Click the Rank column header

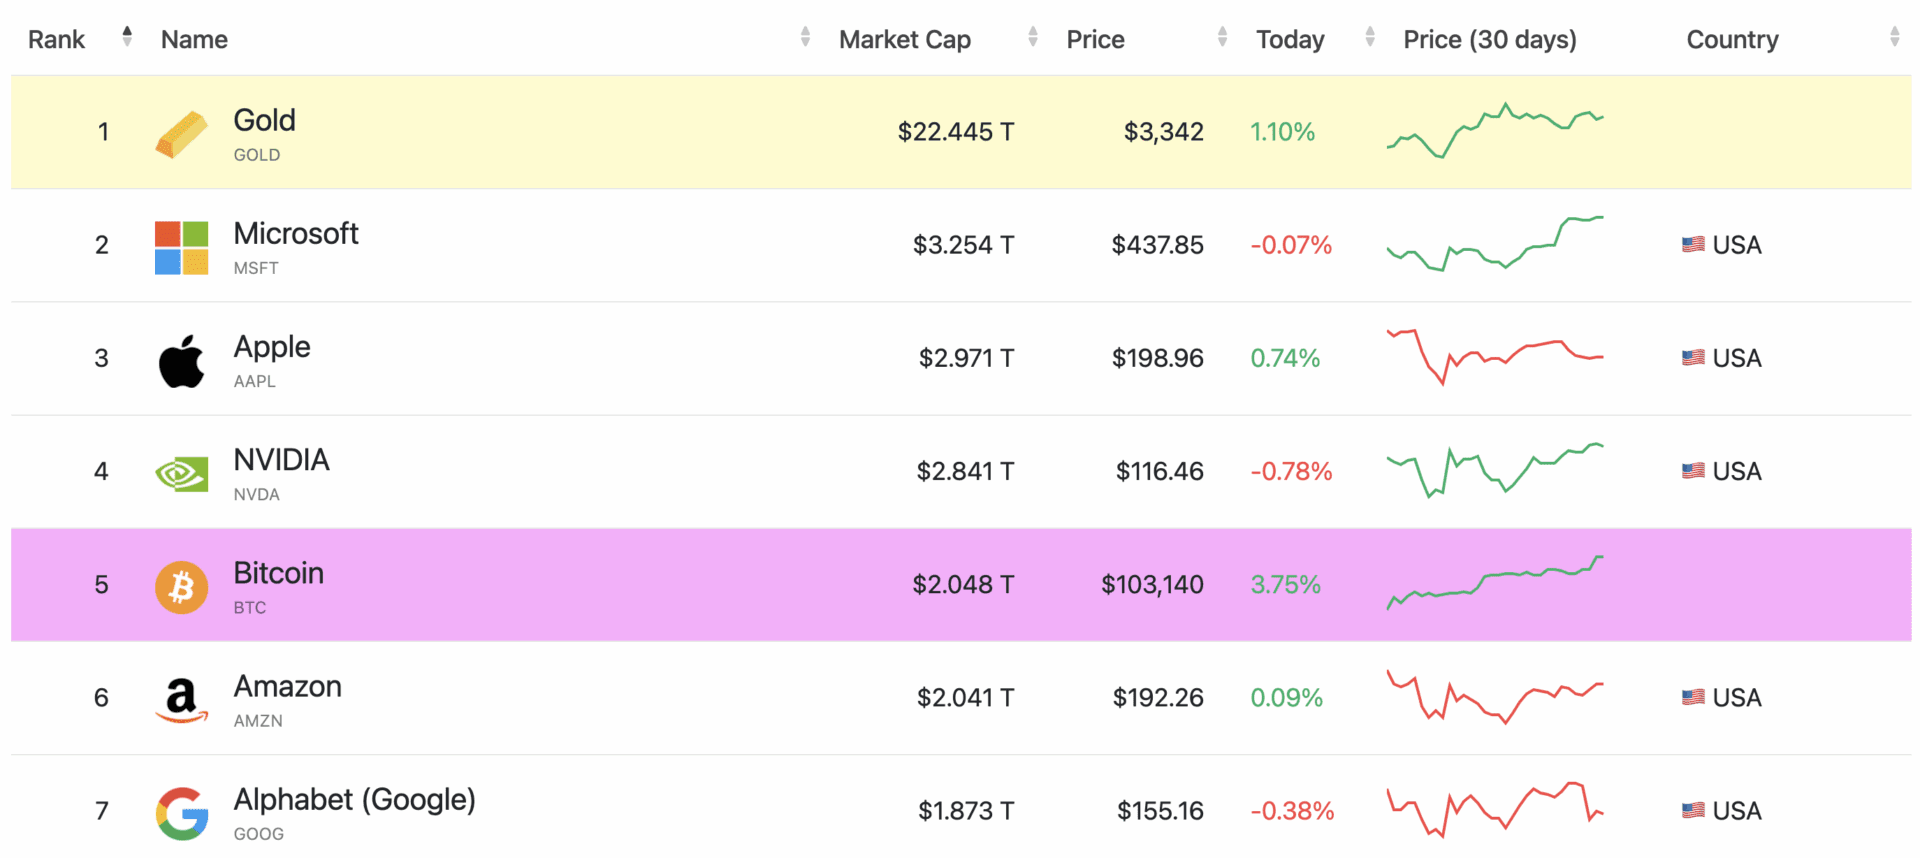(56, 40)
